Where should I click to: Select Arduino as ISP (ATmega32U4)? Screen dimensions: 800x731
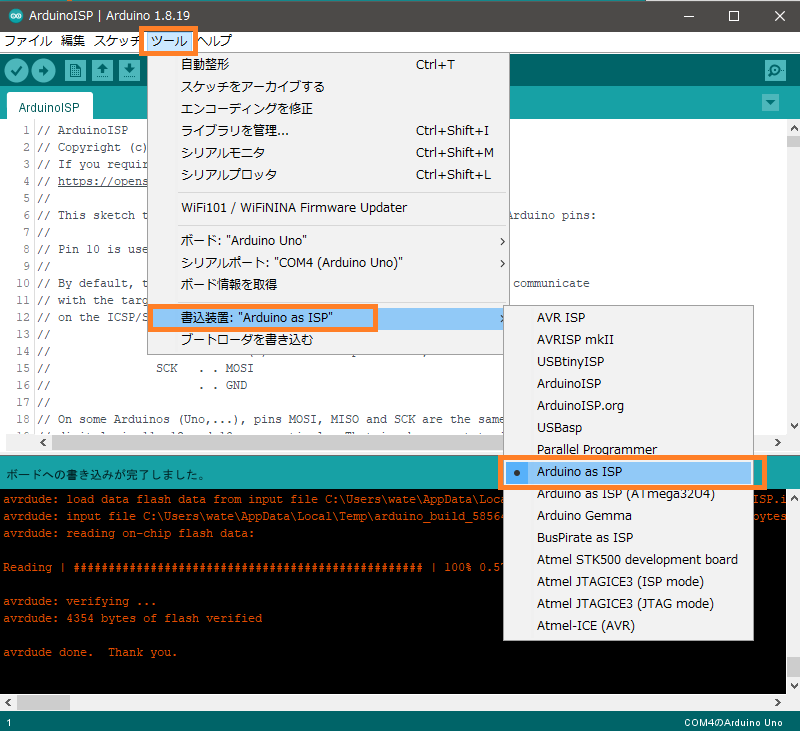tap(628, 495)
